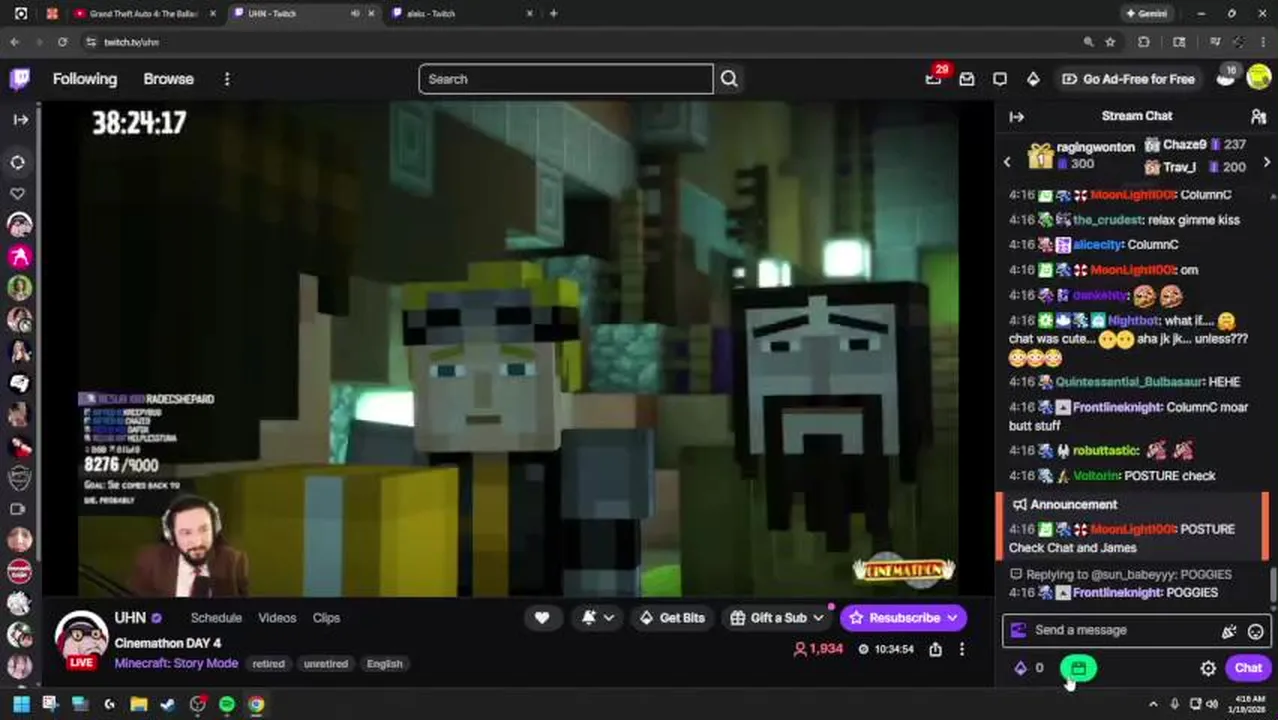Screen dimensions: 1278x720
Task: Open the three-dot menu next to Browse
Action: coord(227,79)
